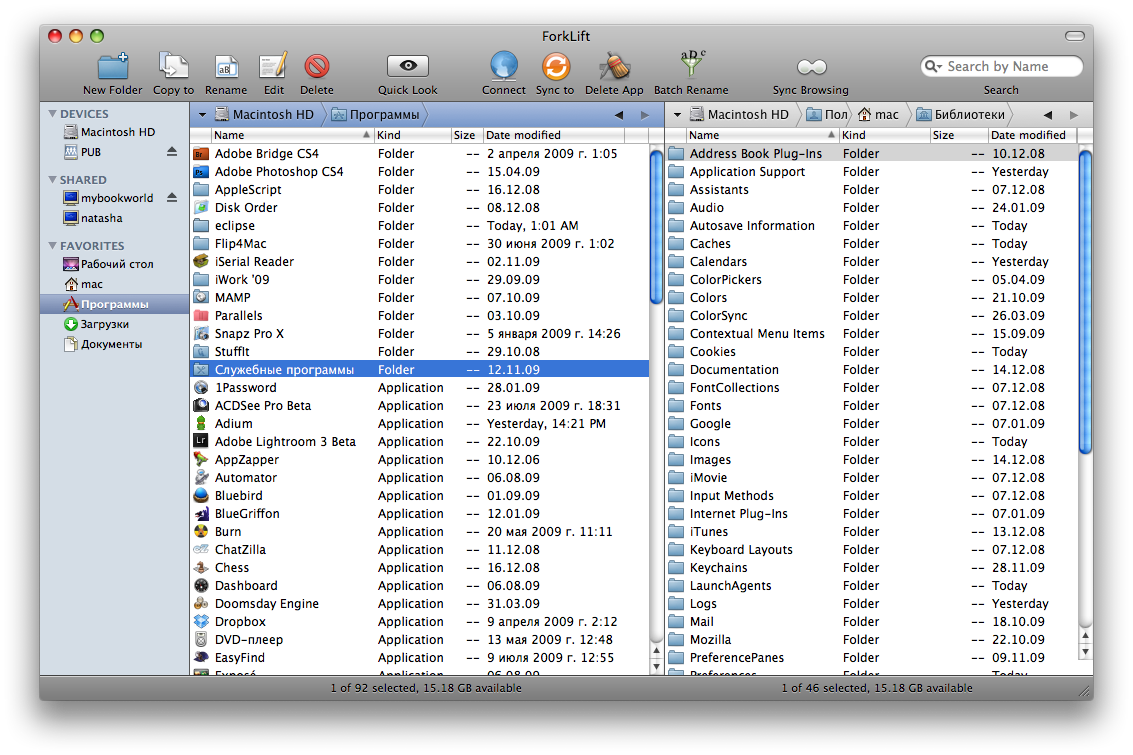Select the Doomsday Engine application
1133x755 pixels.
coord(419,603)
